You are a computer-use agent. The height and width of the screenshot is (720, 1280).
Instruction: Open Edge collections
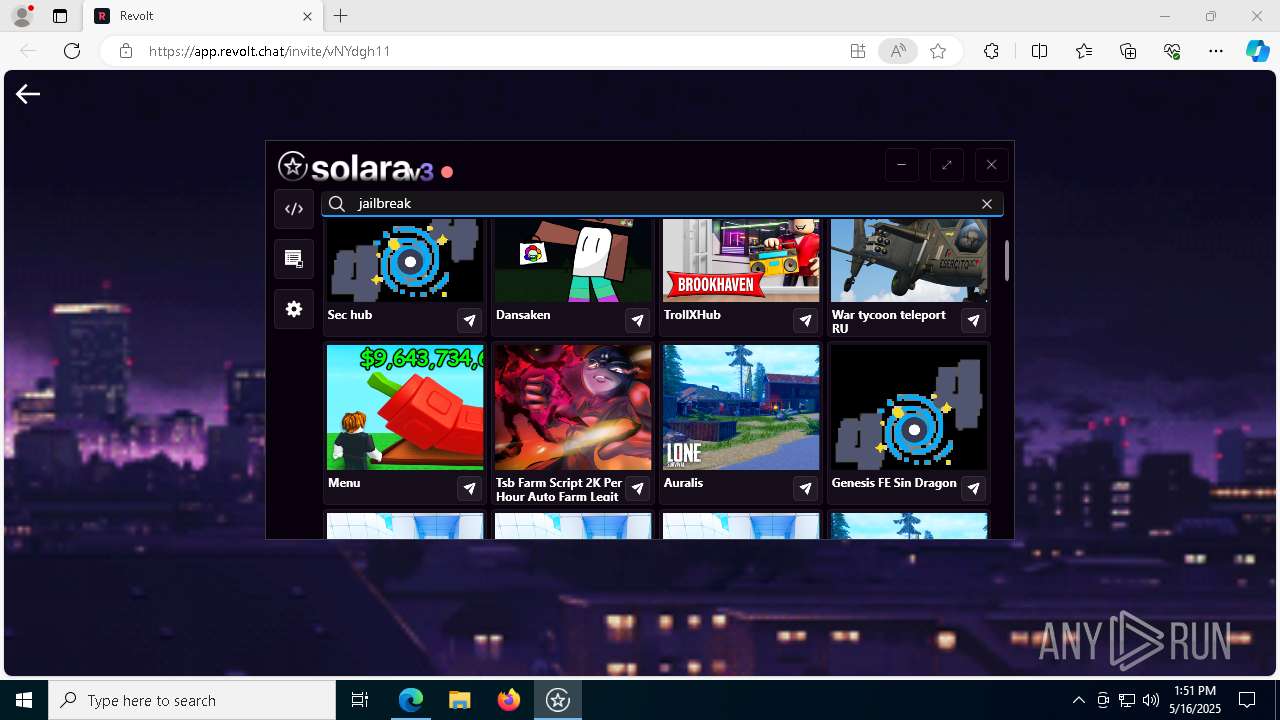(1128, 51)
